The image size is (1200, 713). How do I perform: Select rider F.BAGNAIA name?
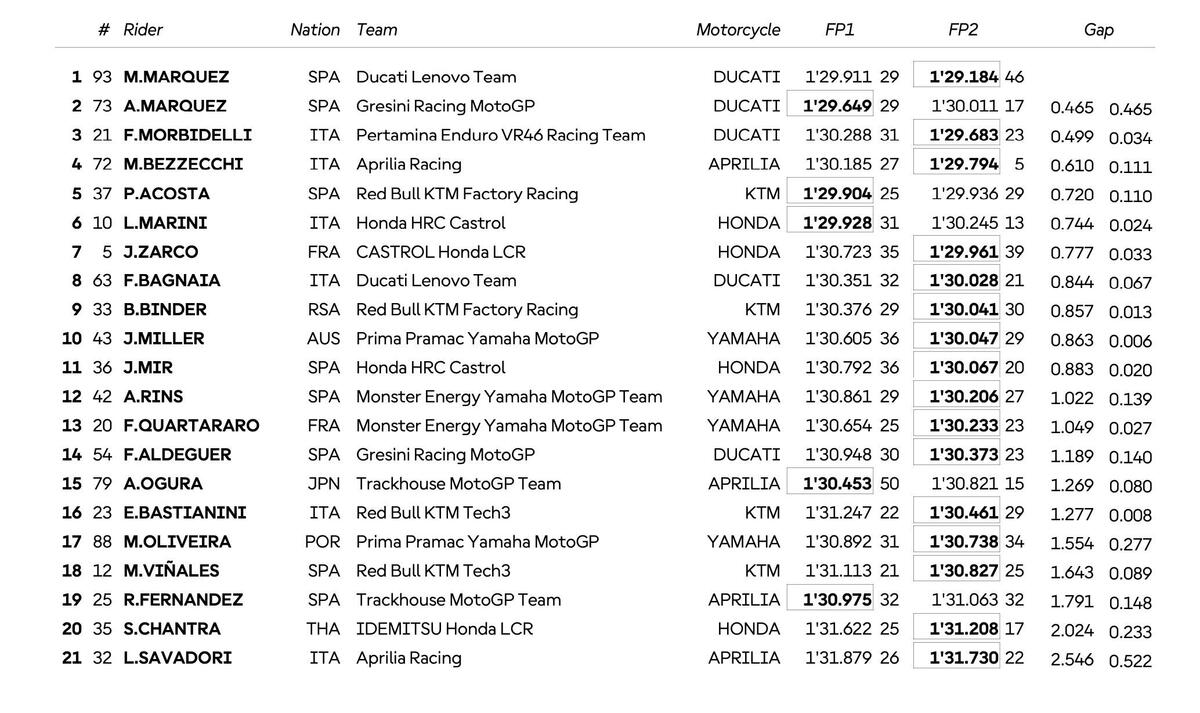click(172, 281)
